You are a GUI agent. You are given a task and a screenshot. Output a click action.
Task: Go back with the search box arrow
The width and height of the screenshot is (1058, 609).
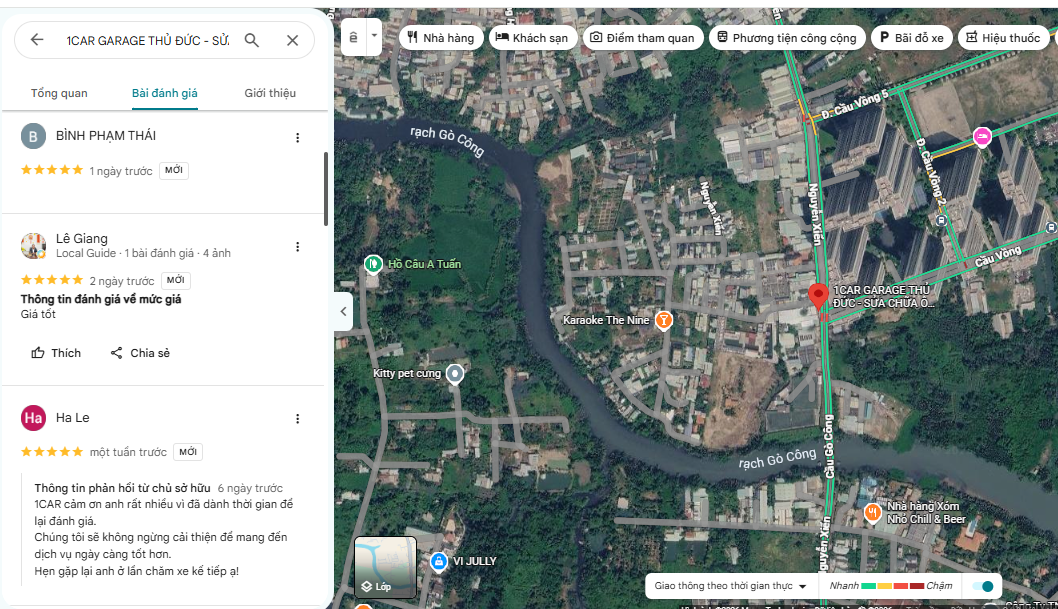click(x=37, y=40)
